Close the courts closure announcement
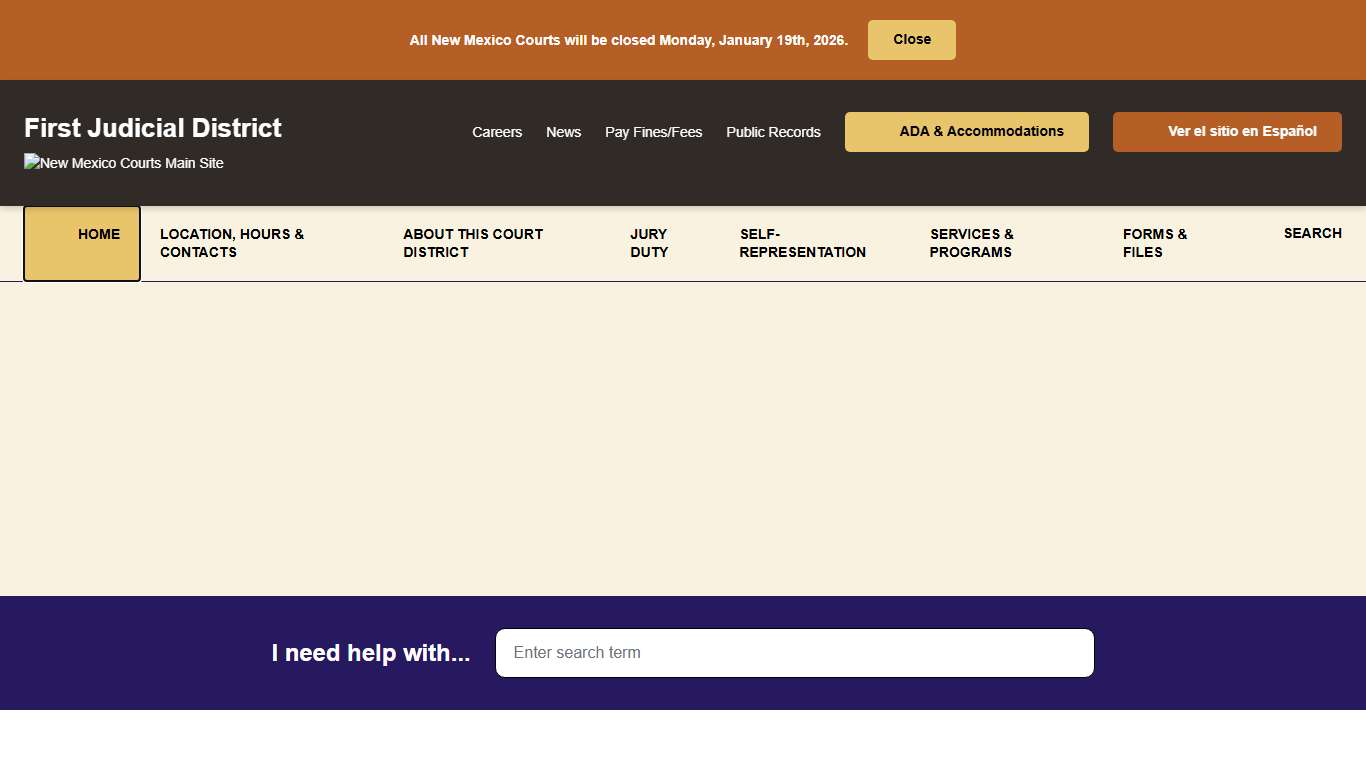1366x768 pixels. click(911, 39)
